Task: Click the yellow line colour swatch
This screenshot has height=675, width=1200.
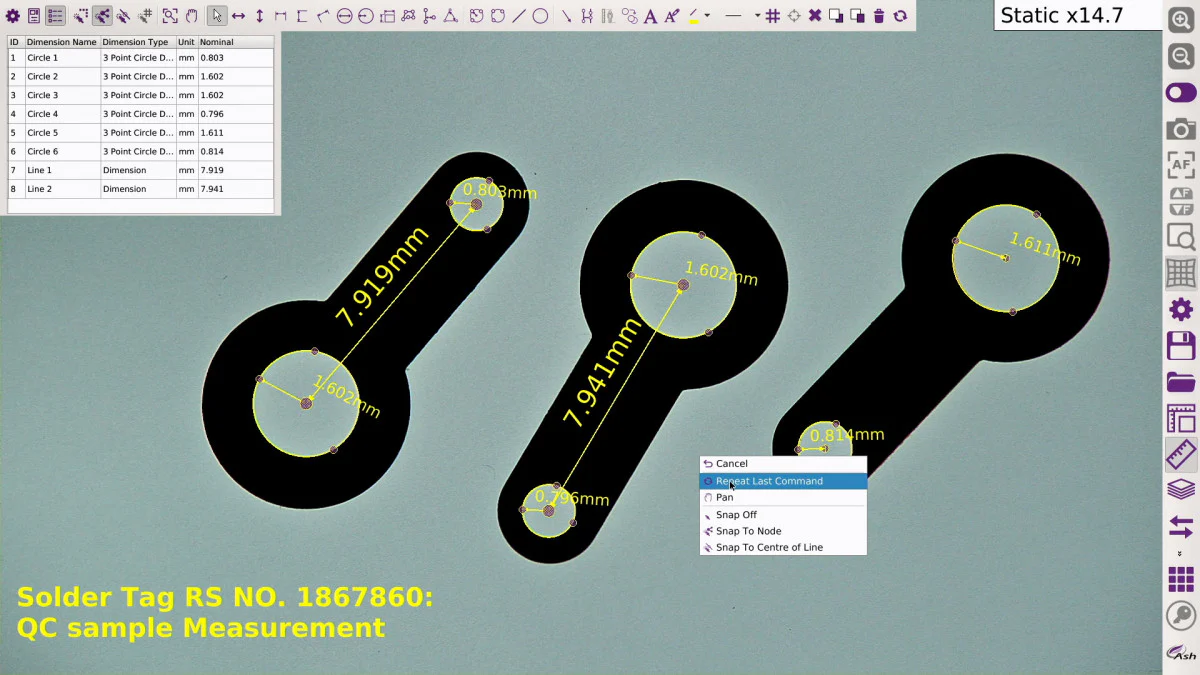Action: point(694,17)
